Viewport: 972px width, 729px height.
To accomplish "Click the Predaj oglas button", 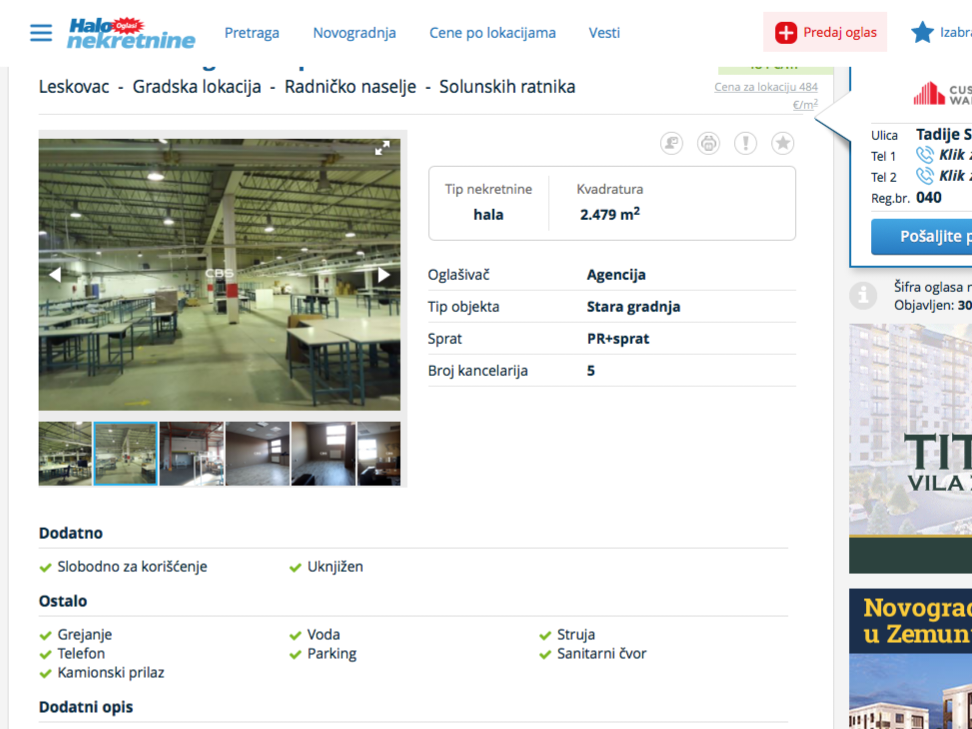I will pyautogui.click(x=825, y=33).
